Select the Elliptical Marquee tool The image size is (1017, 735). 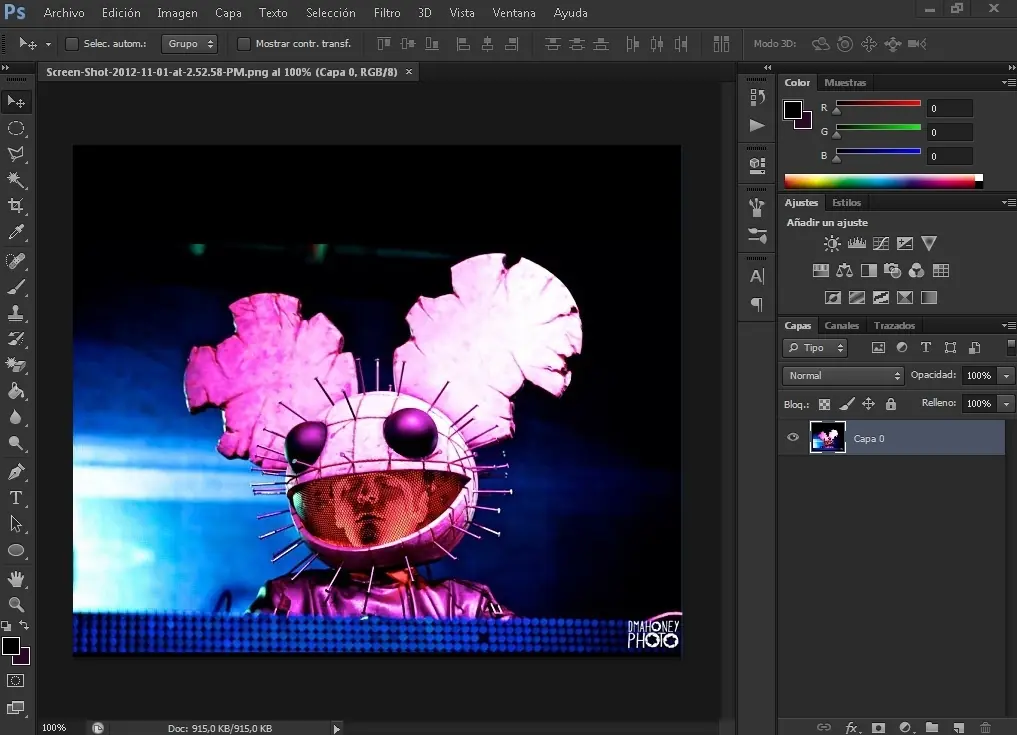tap(16, 128)
